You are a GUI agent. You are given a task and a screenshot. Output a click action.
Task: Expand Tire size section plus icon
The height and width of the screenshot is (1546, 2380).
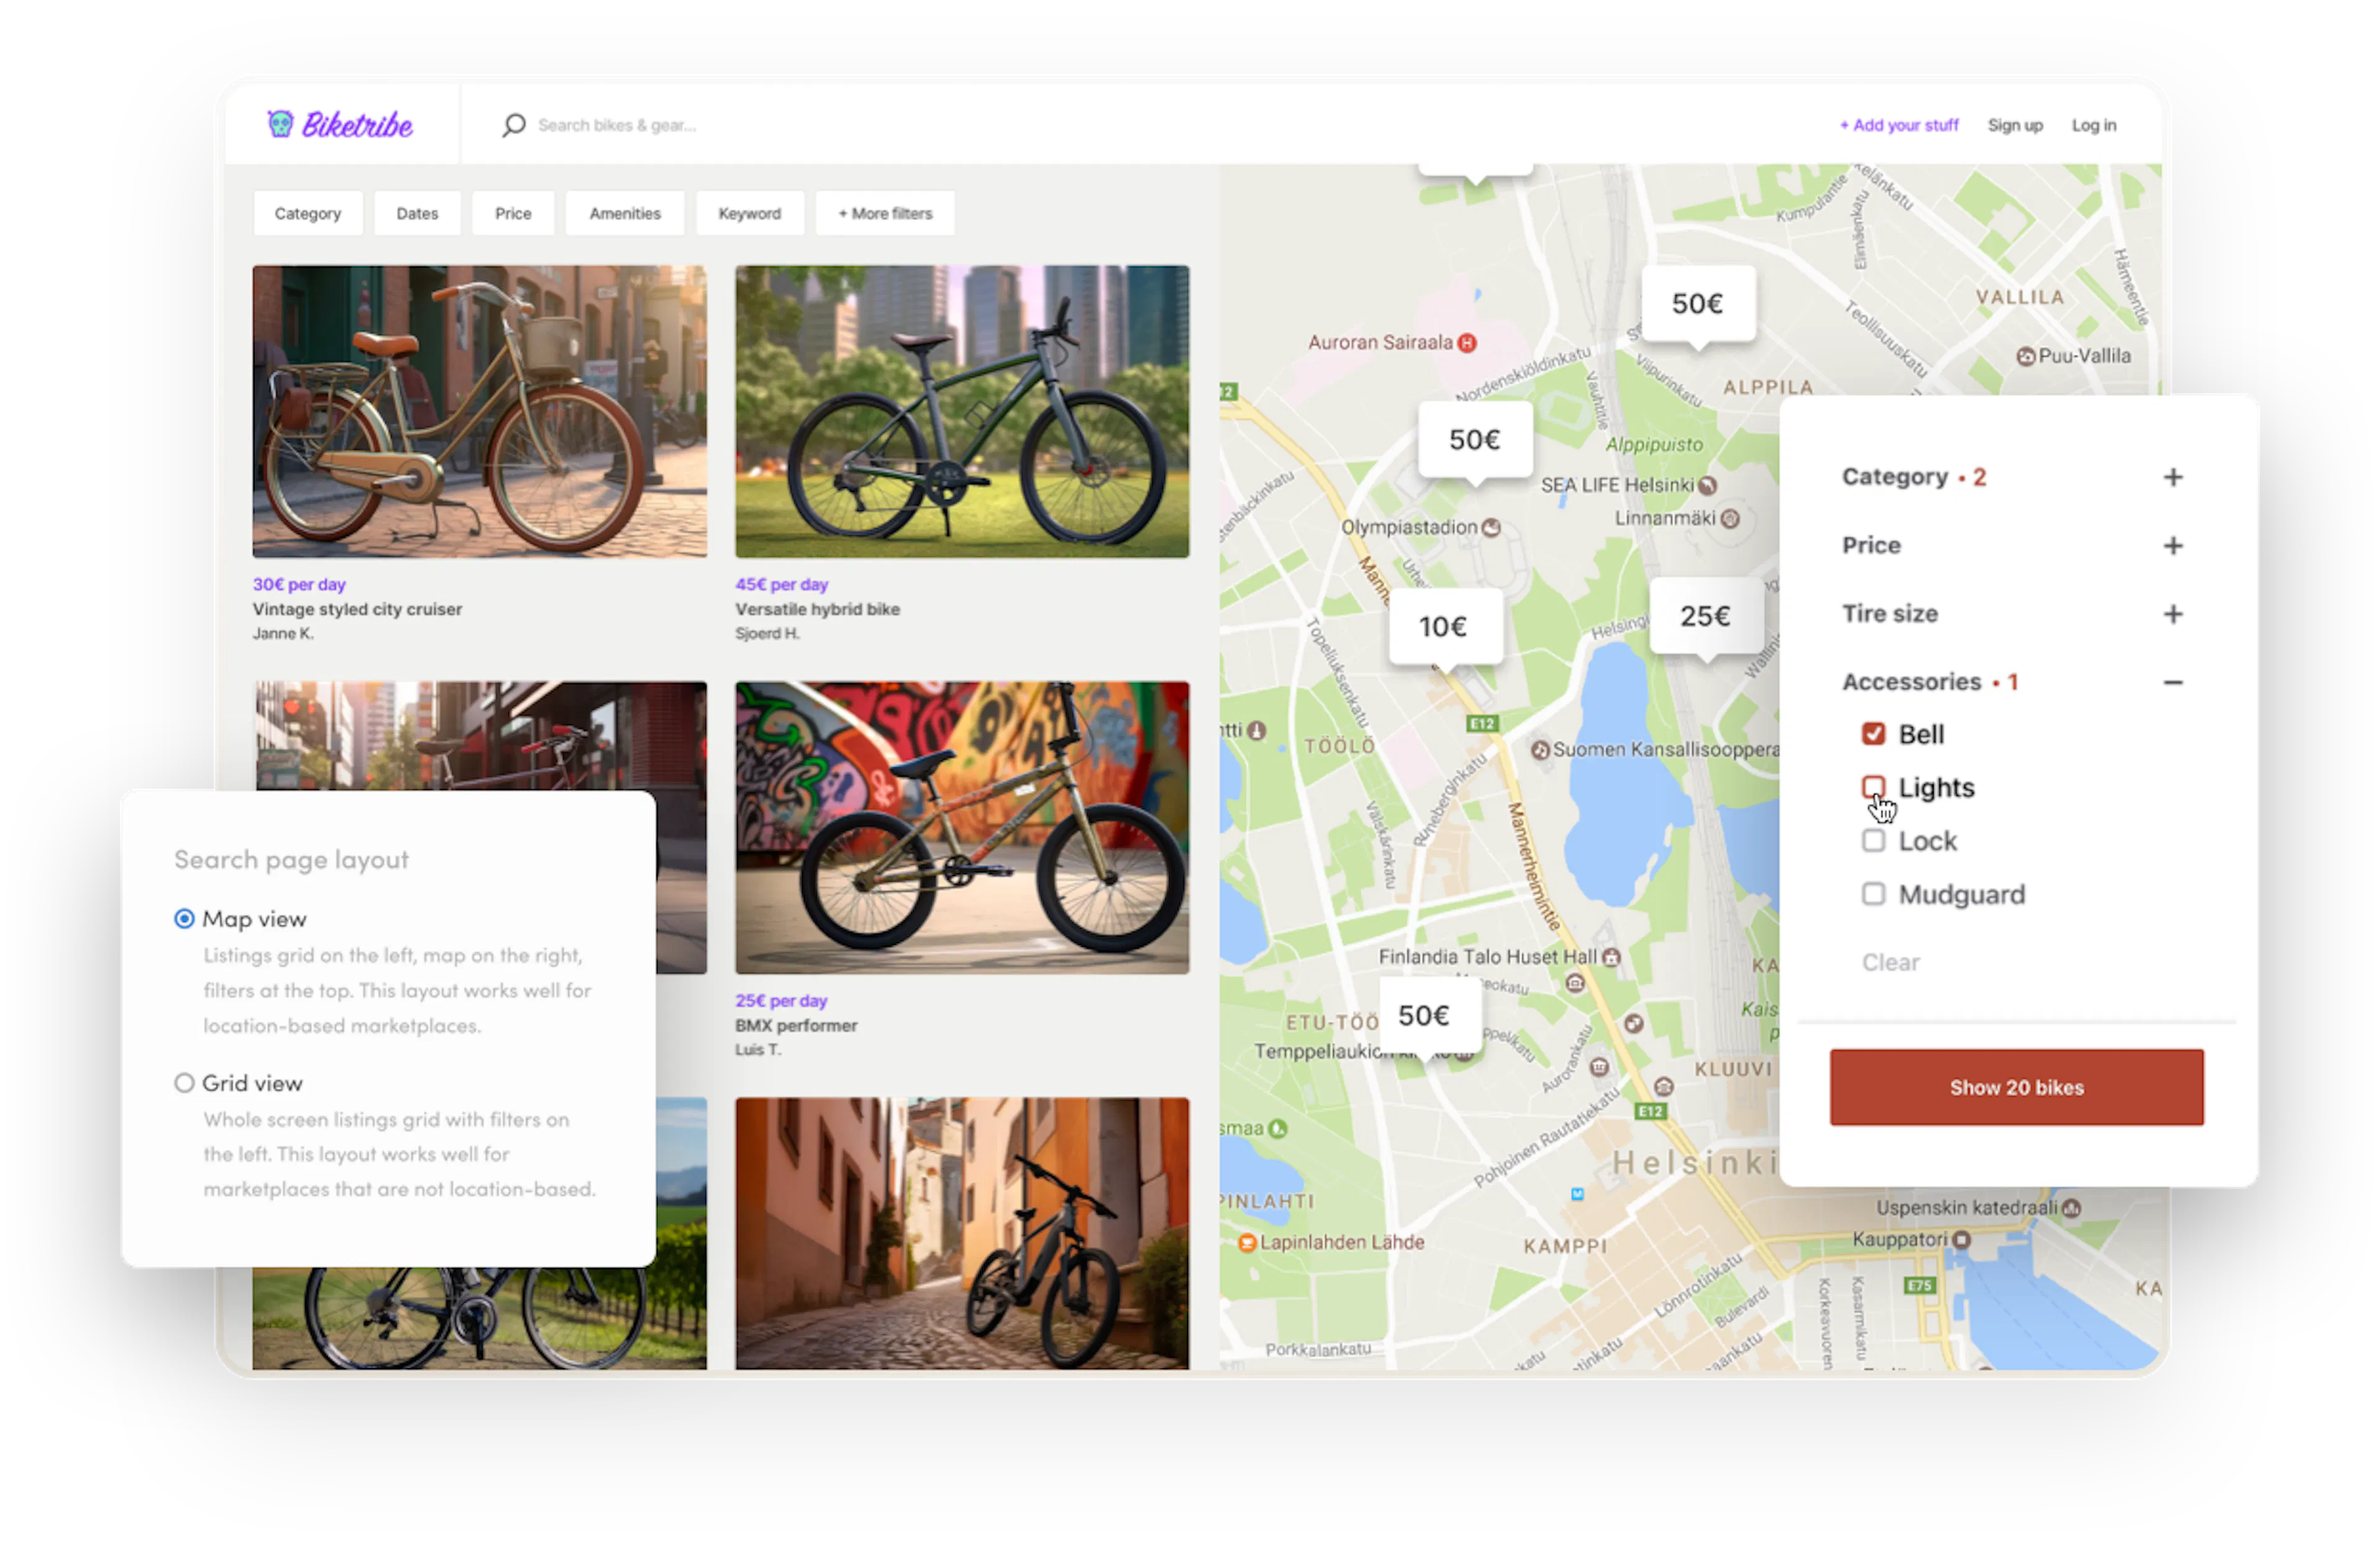[2173, 614]
